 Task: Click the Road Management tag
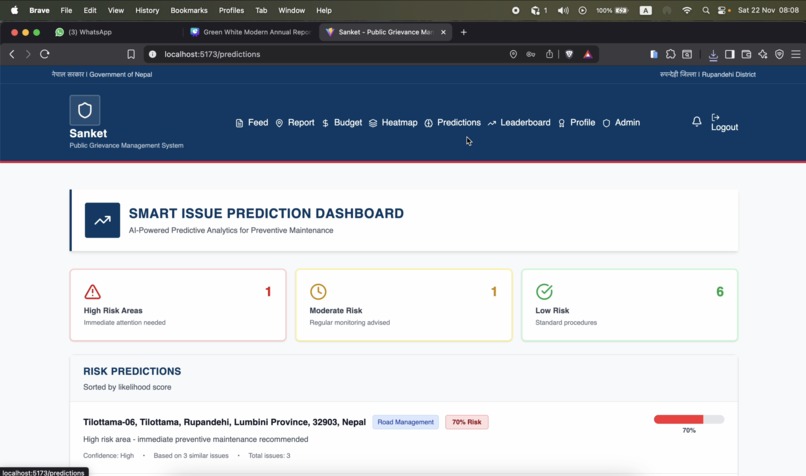click(x=406, y=422)
